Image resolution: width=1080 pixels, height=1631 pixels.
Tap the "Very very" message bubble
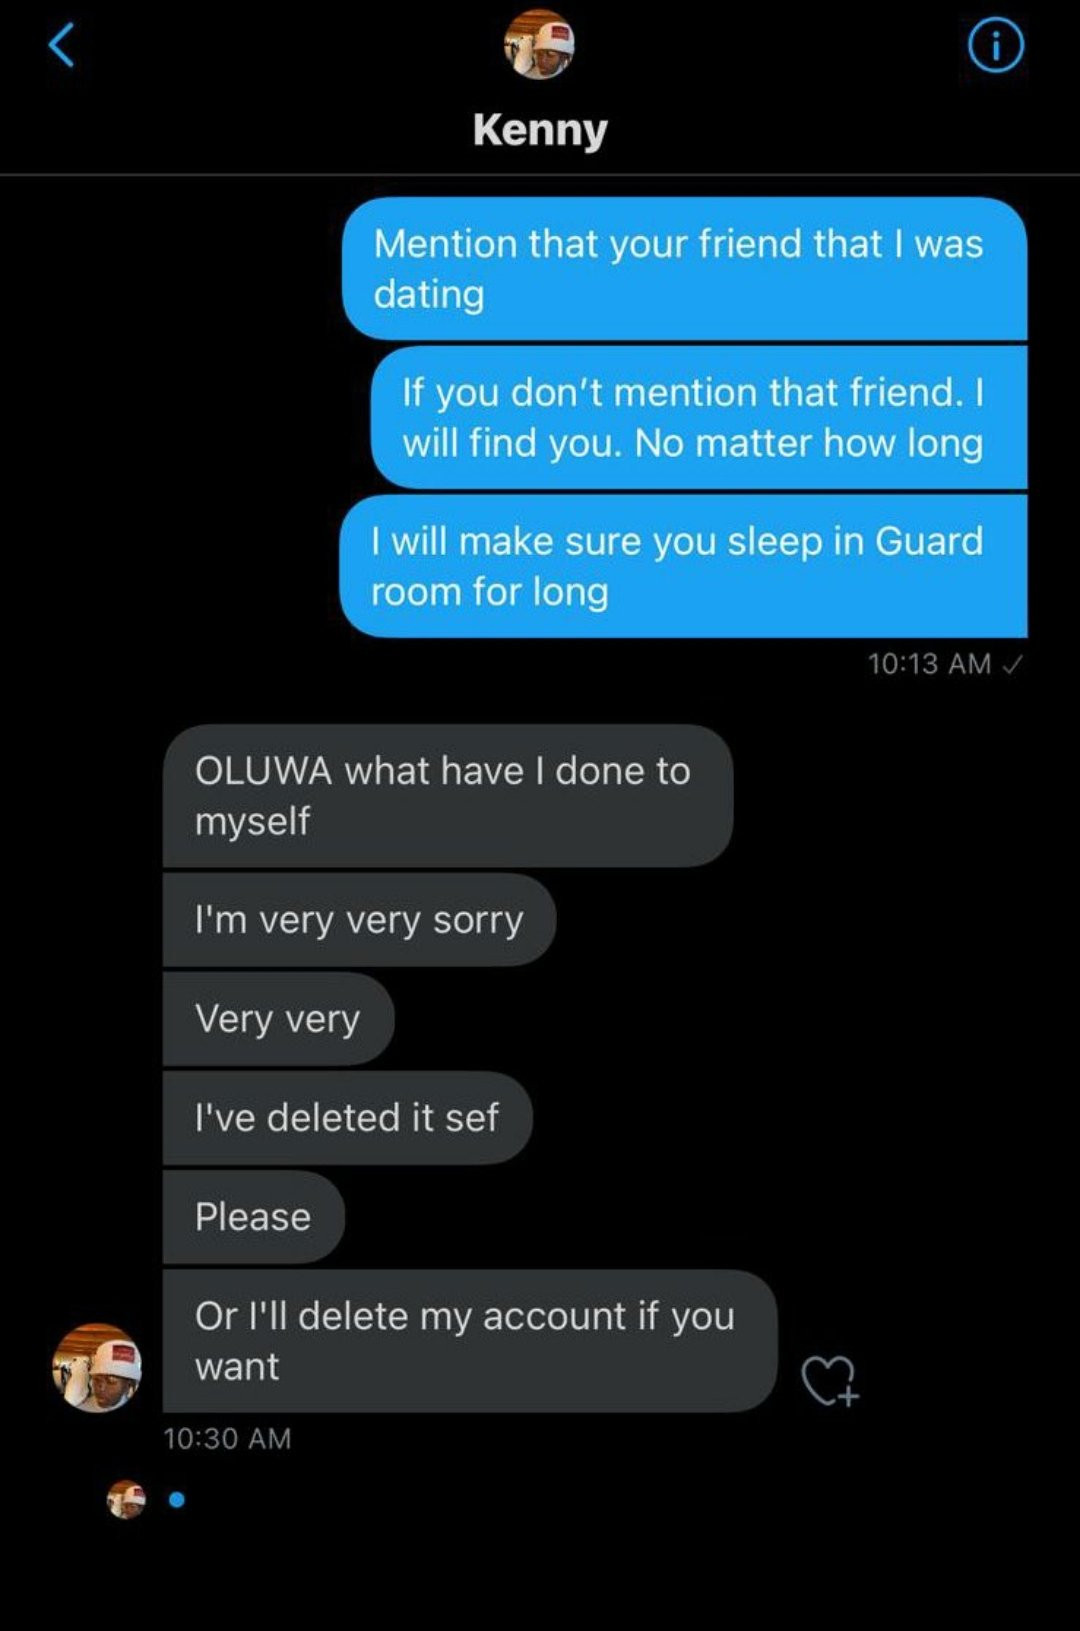[x=278, y=1019]
